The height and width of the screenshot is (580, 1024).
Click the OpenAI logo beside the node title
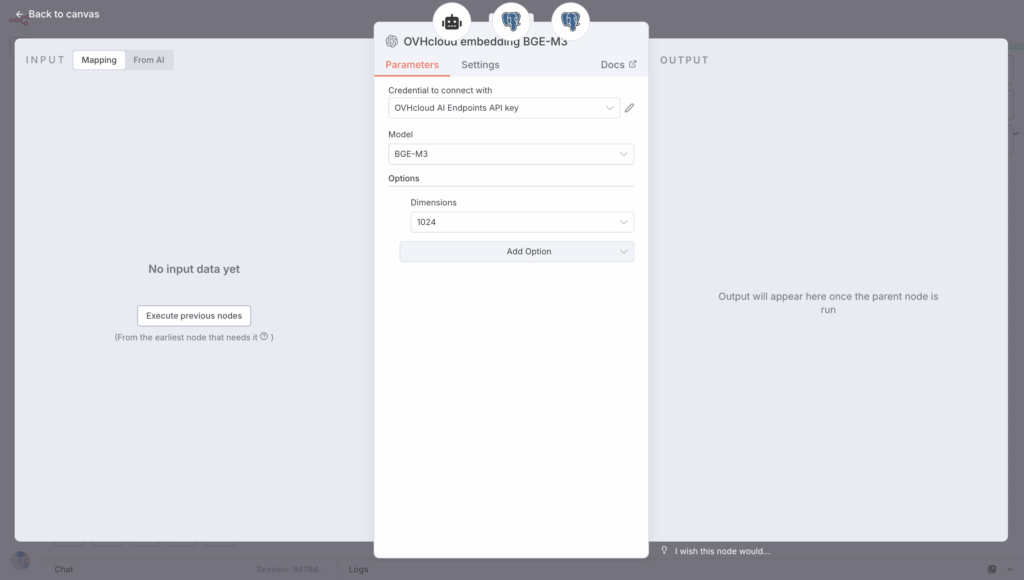point(392,42)
